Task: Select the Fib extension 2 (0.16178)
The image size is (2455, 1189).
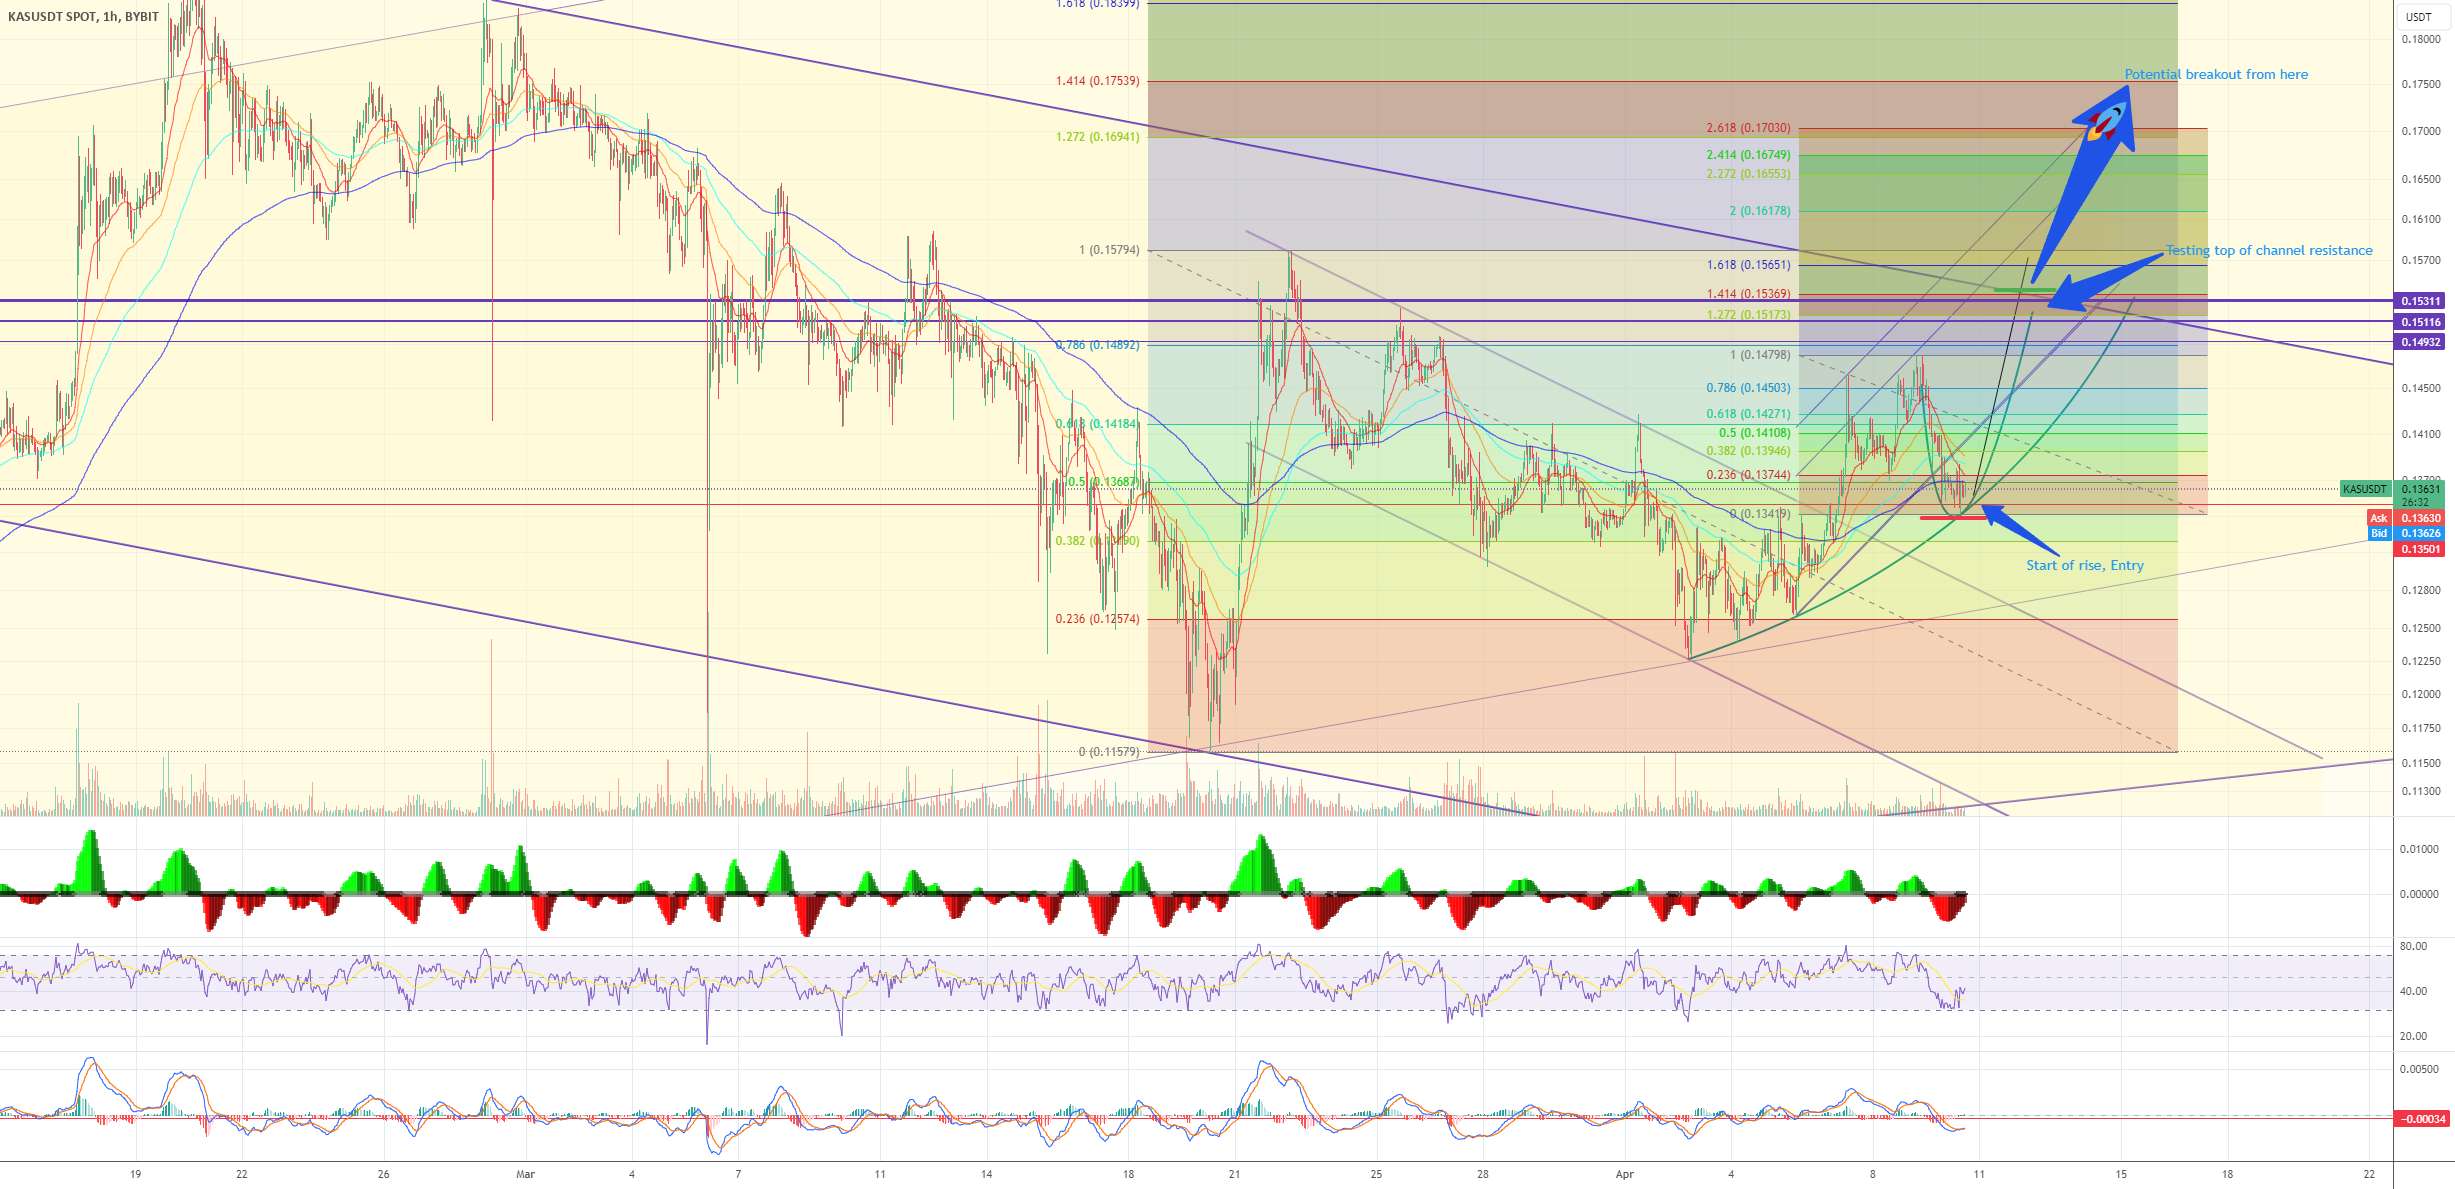Action: 1760,211
